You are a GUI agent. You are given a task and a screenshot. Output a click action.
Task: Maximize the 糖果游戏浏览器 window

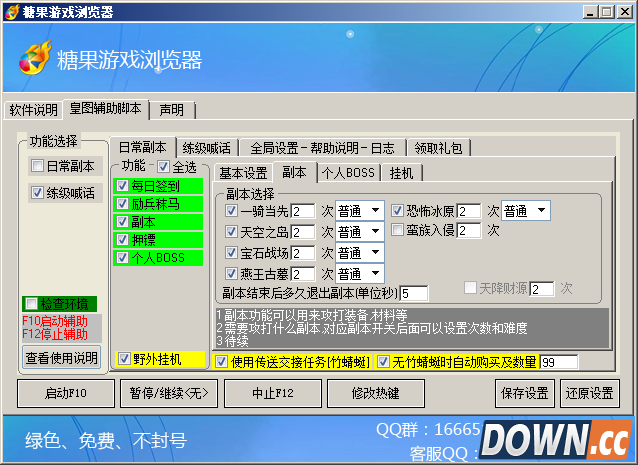[607, 12]
